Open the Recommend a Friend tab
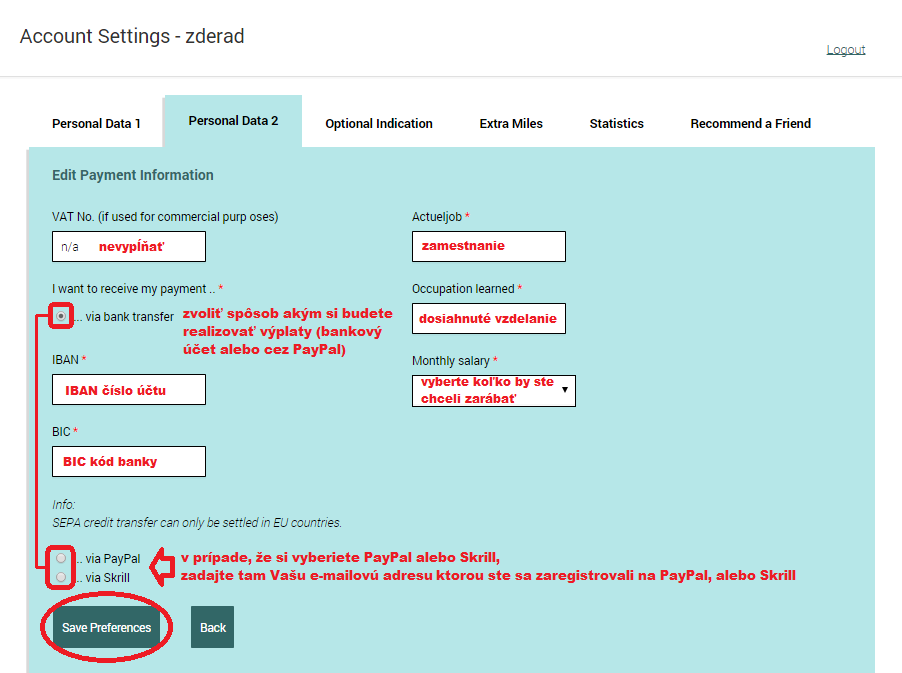The width and height of the screenshot is (902, 673). tap(750, 124)
